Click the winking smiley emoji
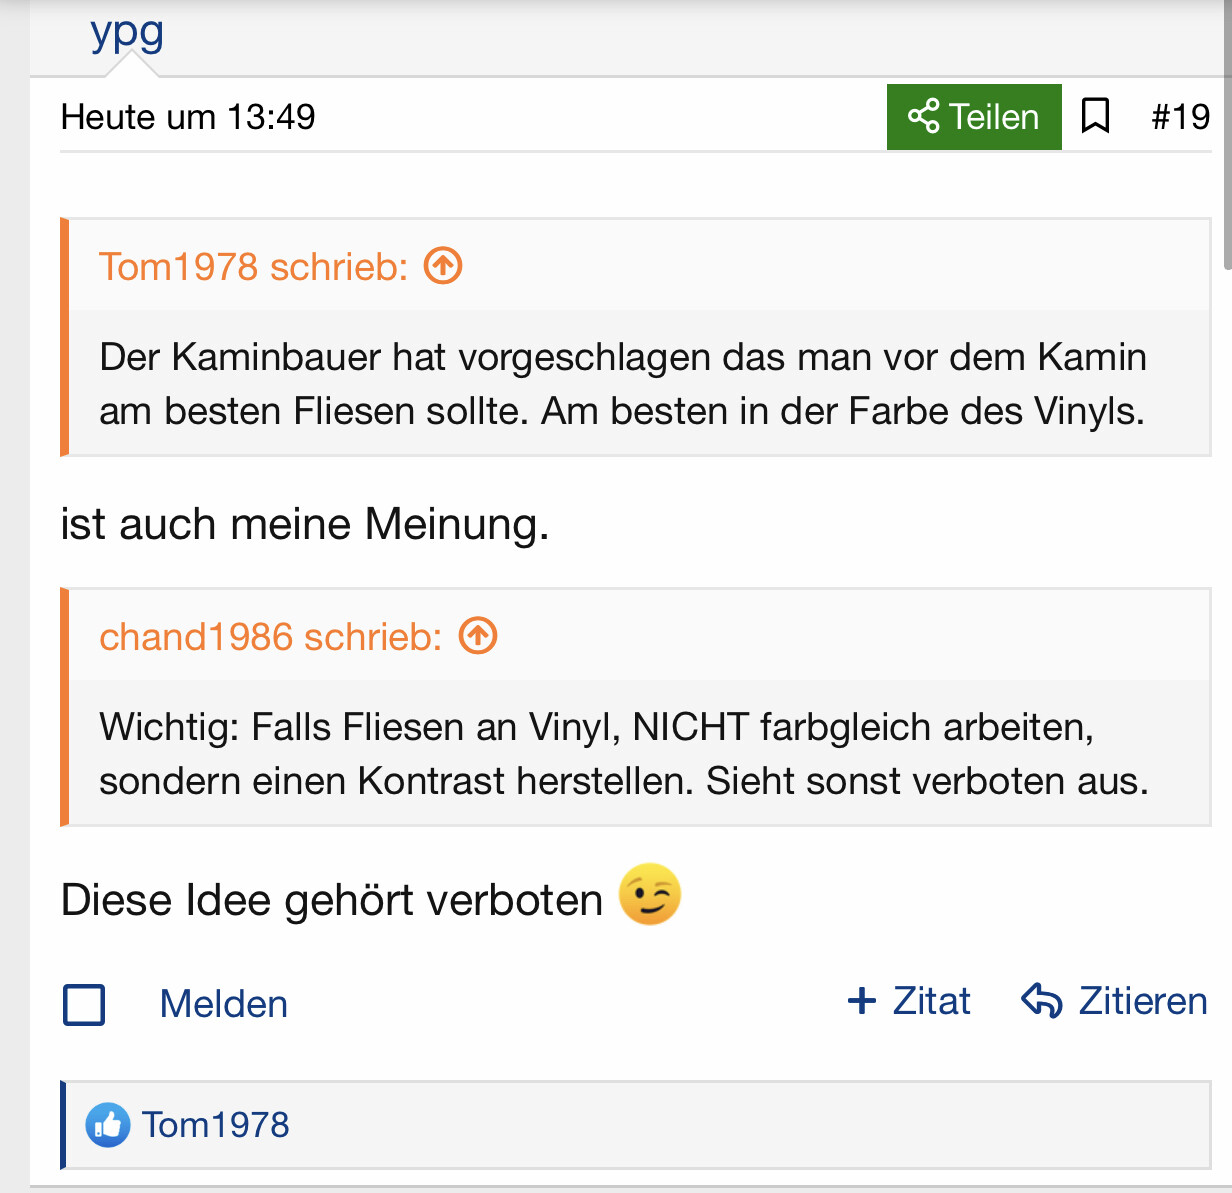 [x=650, y=894]
